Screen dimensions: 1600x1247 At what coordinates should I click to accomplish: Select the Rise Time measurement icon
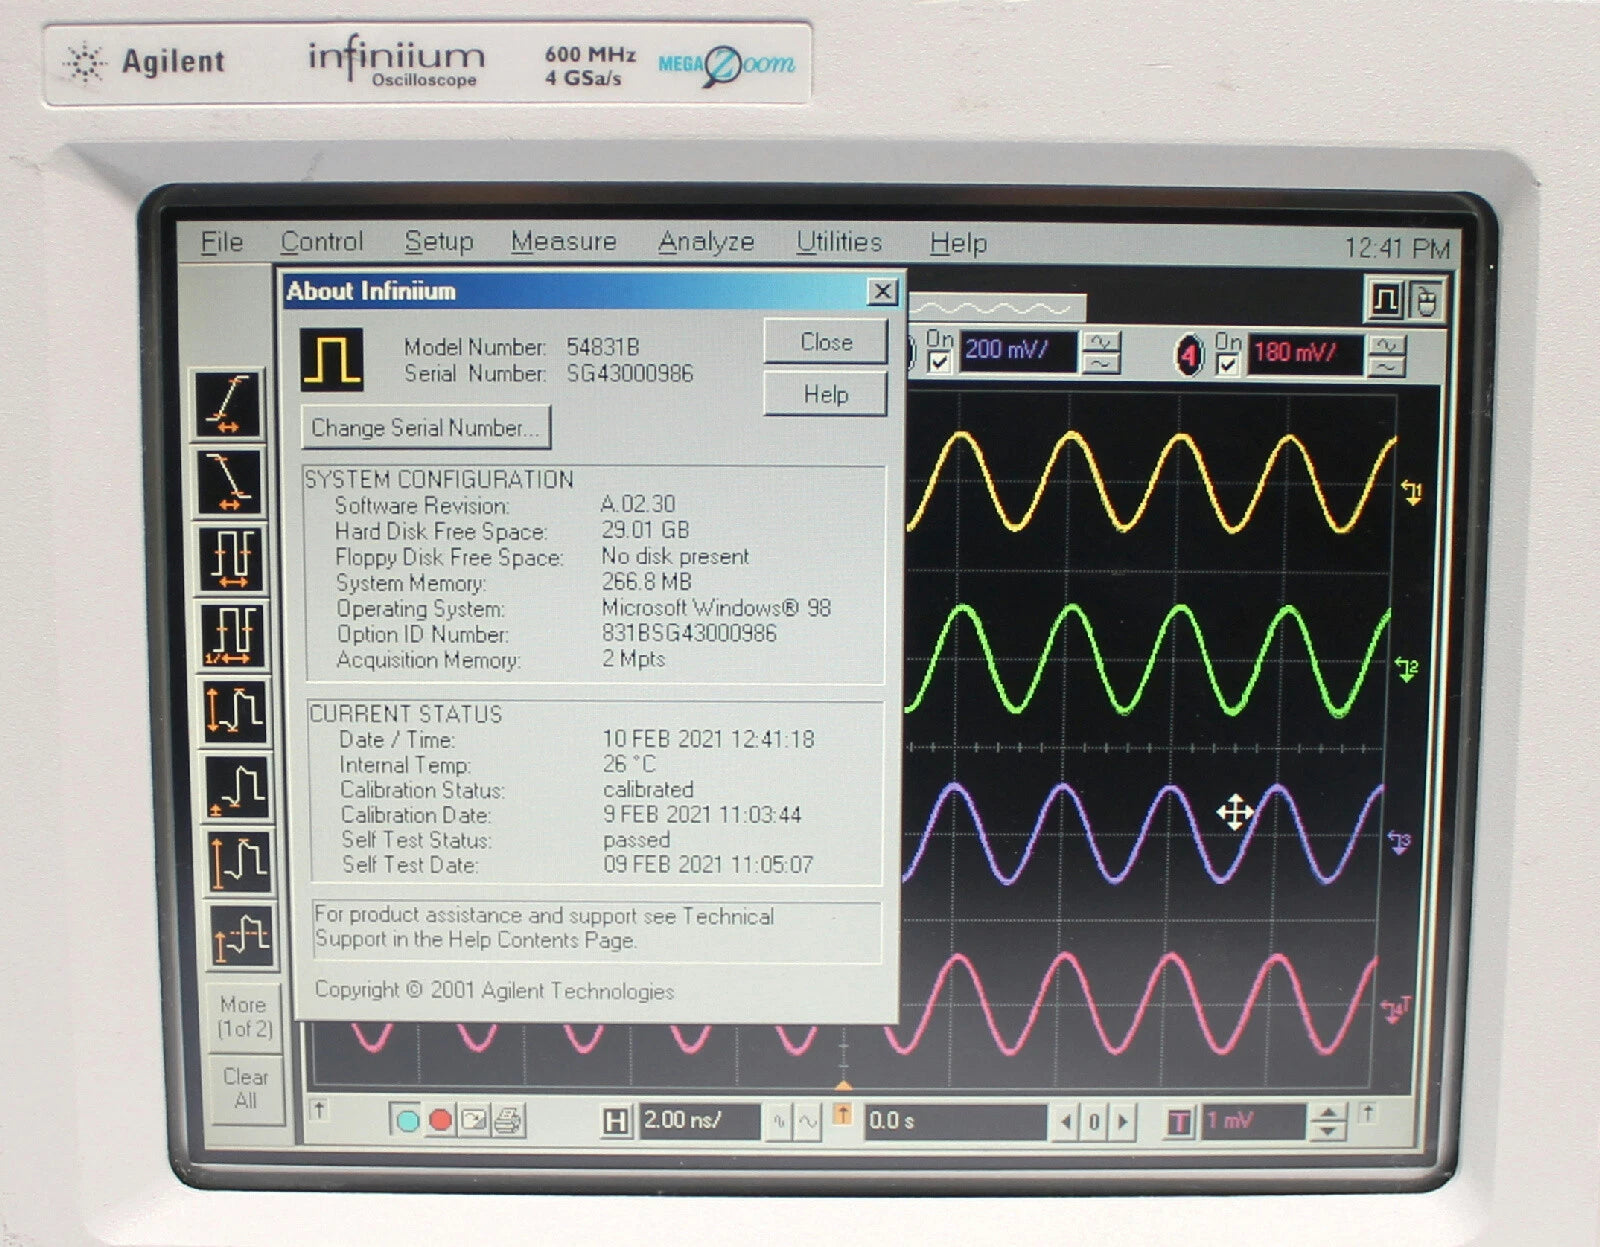point(228,404)
